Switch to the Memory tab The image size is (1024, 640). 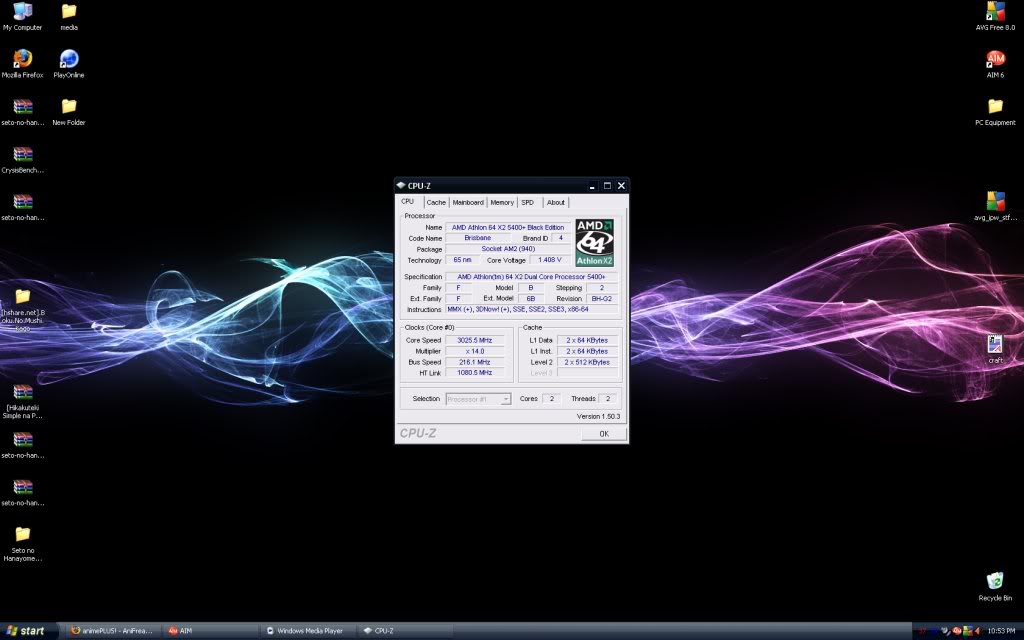click(502, 202)
